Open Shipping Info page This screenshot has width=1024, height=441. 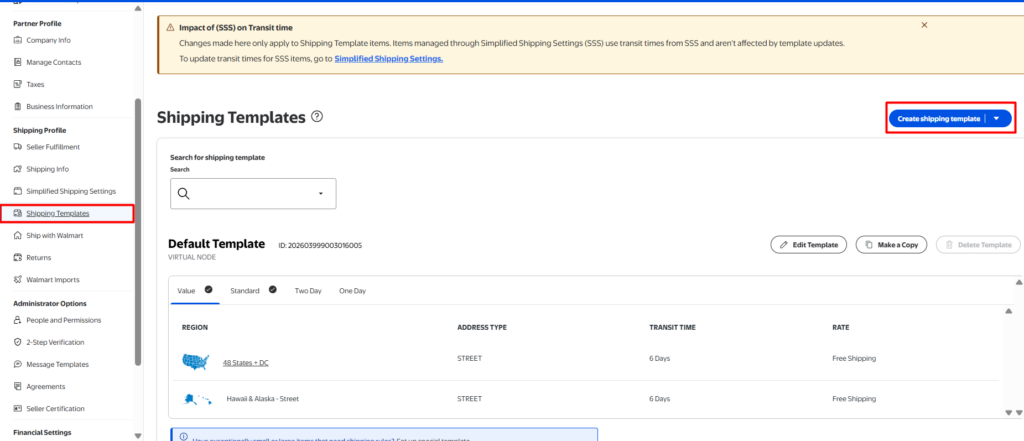click(47, 169)
